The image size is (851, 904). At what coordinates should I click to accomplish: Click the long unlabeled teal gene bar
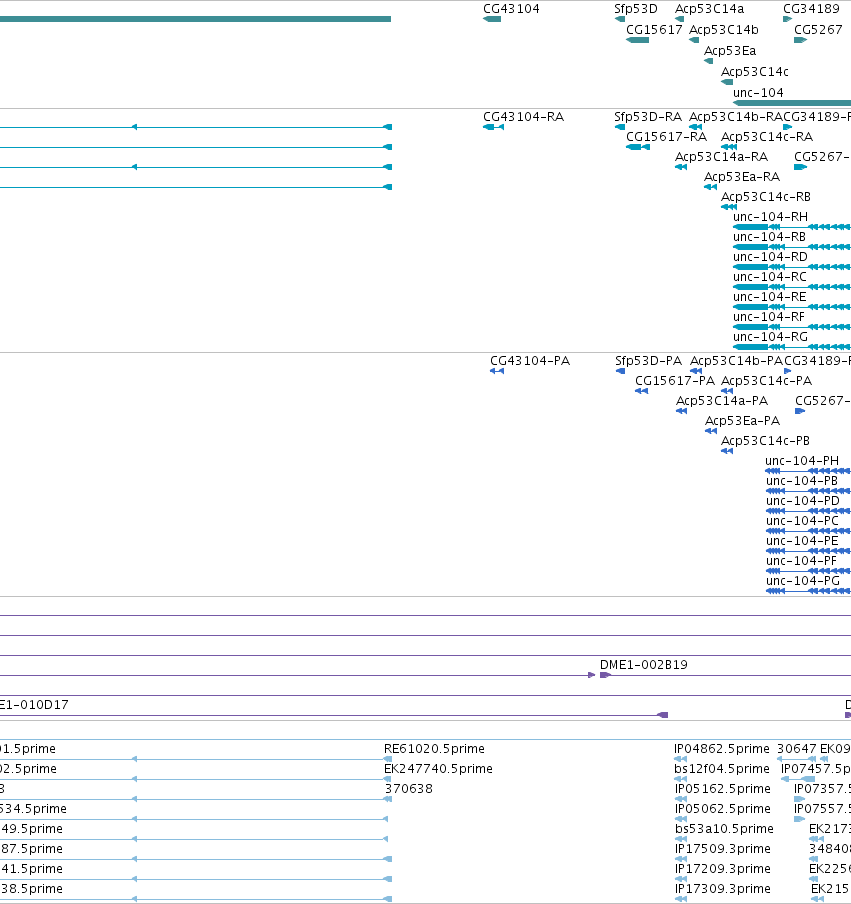point(195,19)
